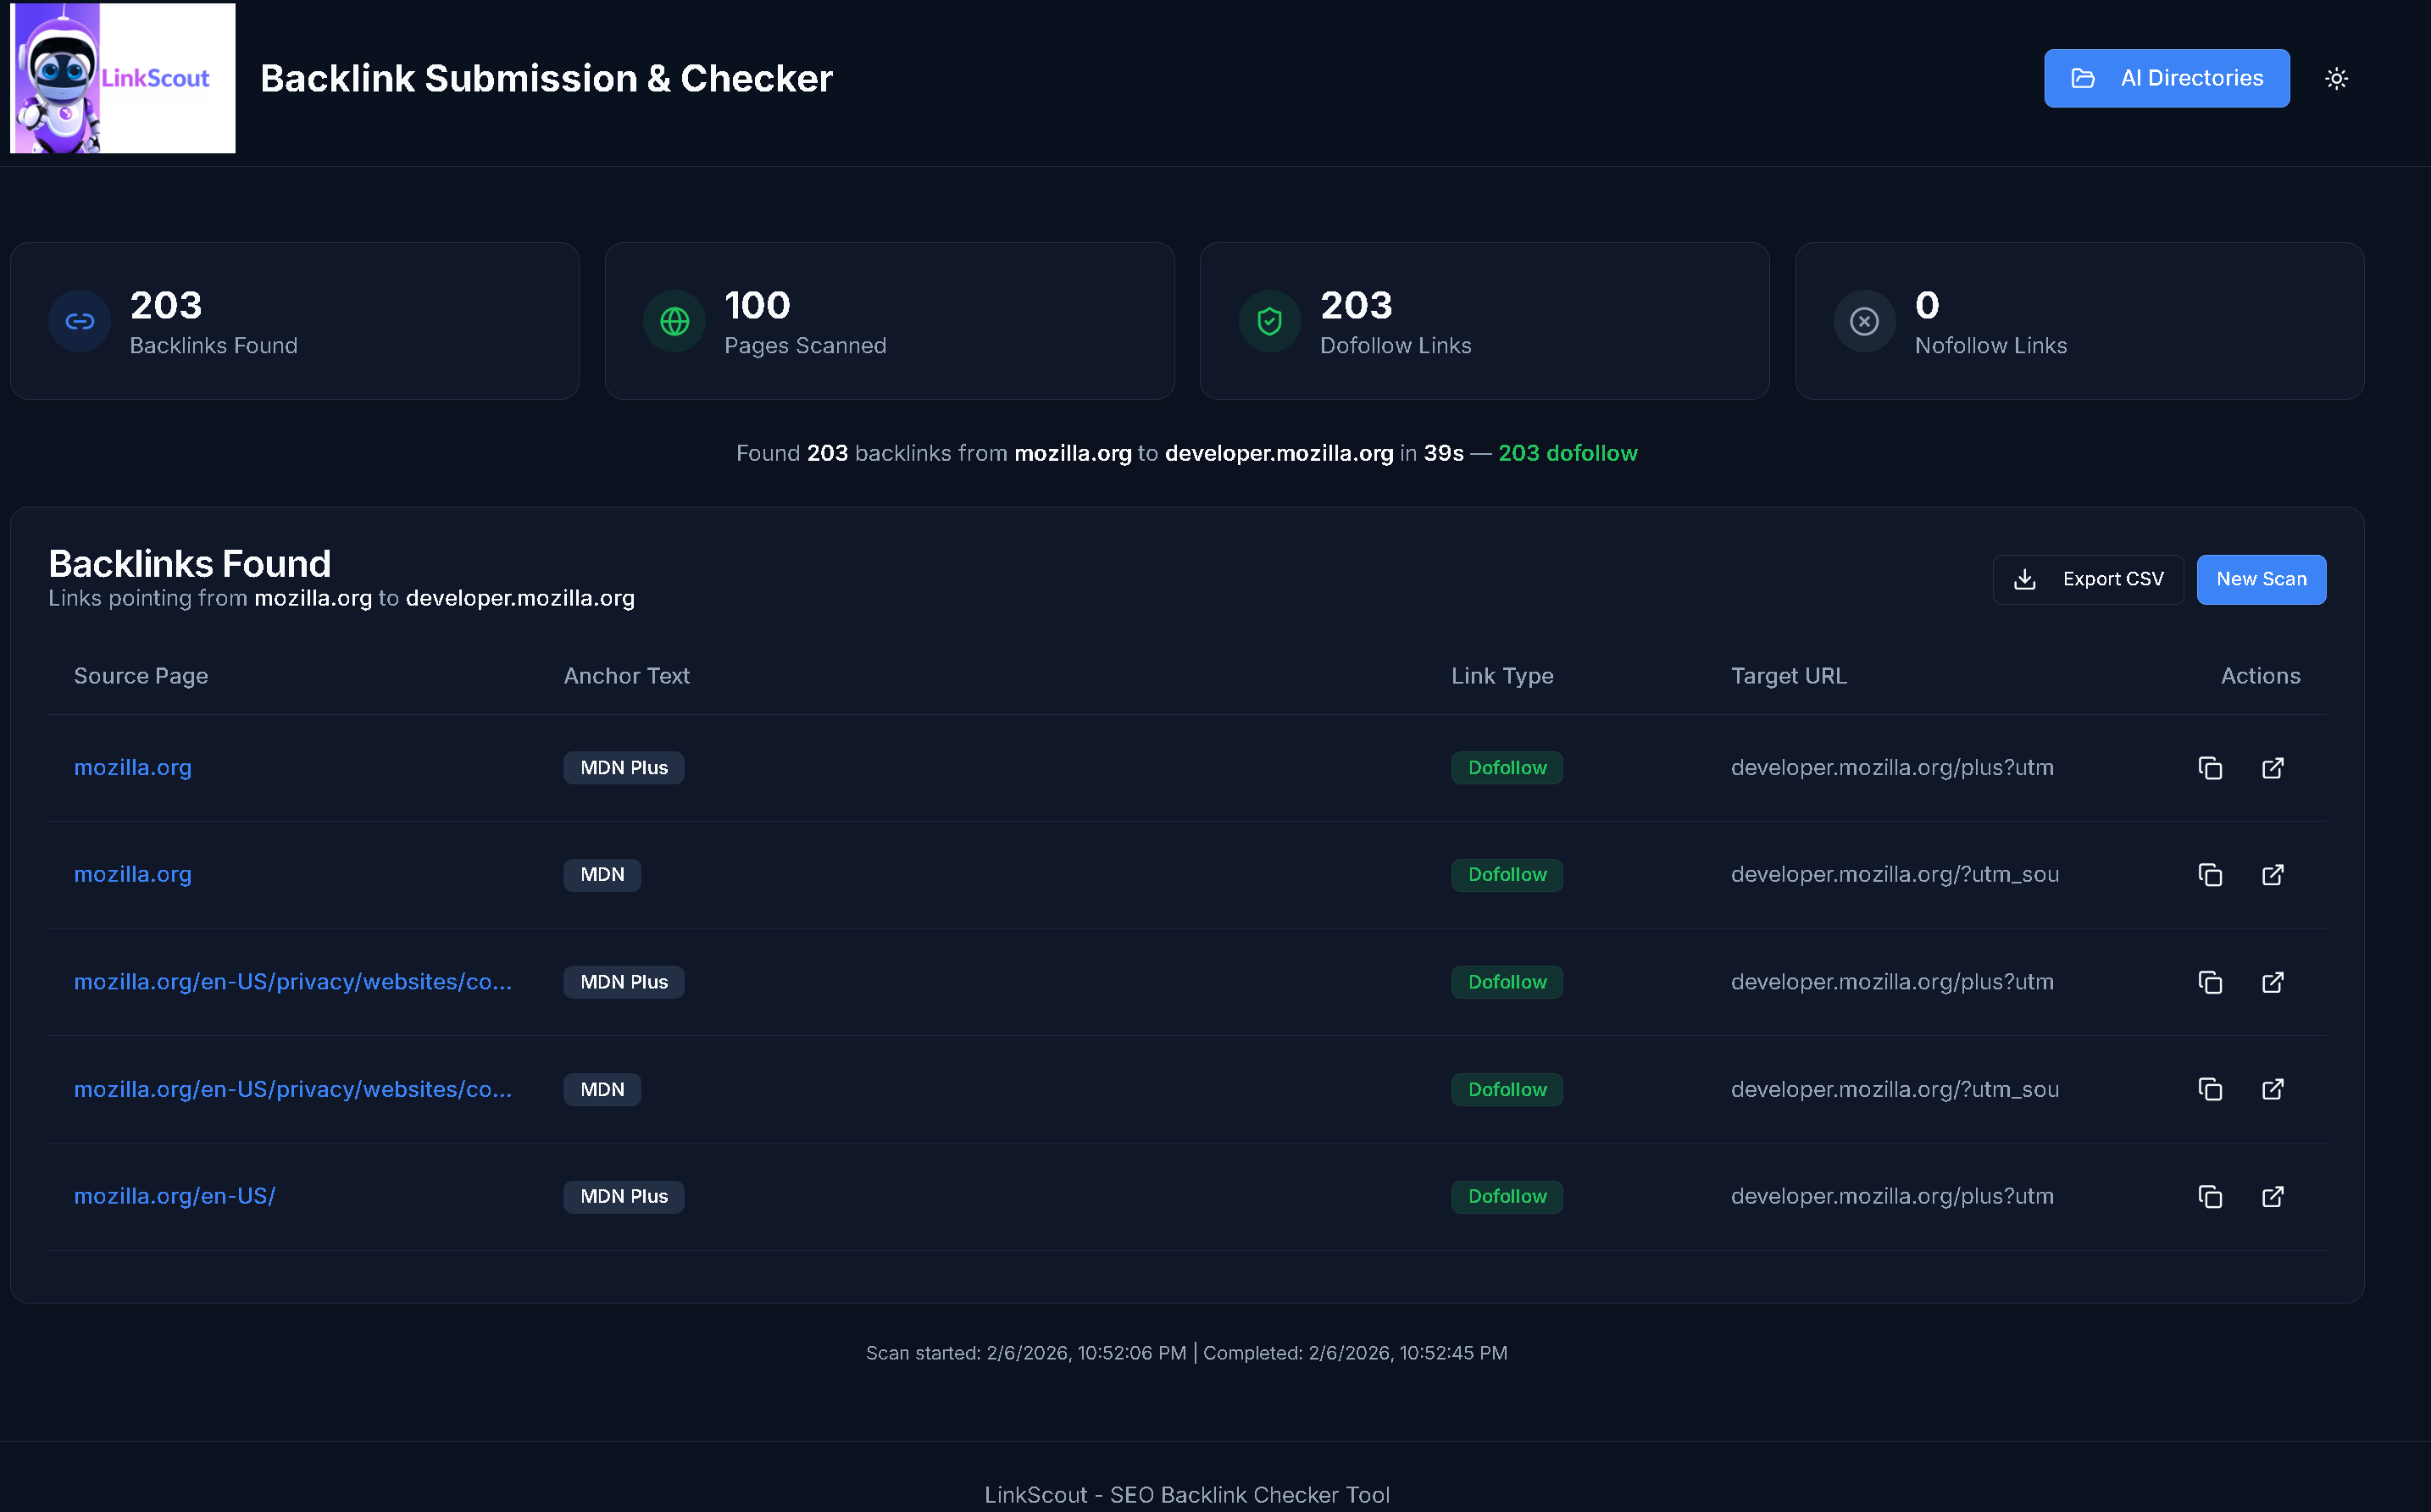Click the download icon inside Export CSV
The height and width of the screenshot is (1512, 2431).
click(2025, 579)
